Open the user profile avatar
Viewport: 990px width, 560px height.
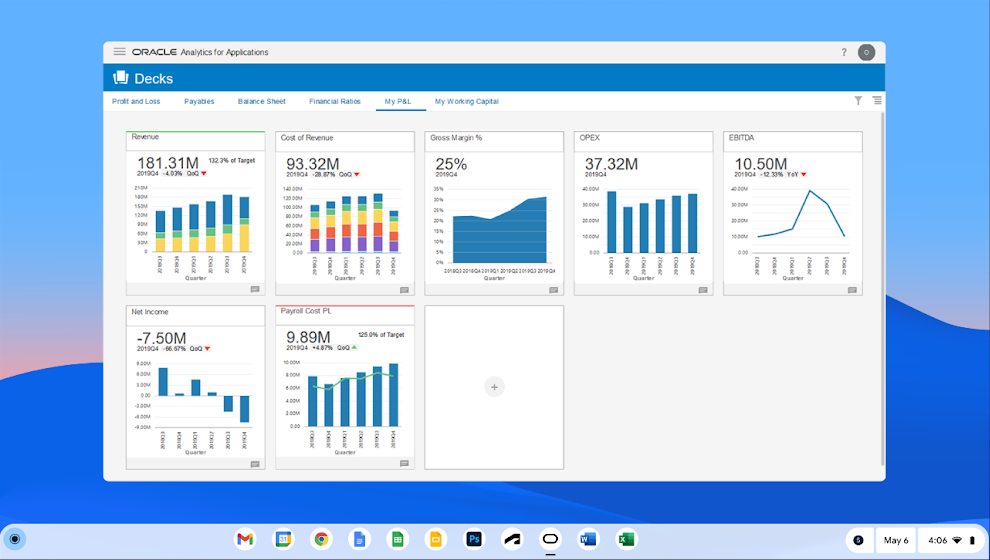click(x=867, y=52)
